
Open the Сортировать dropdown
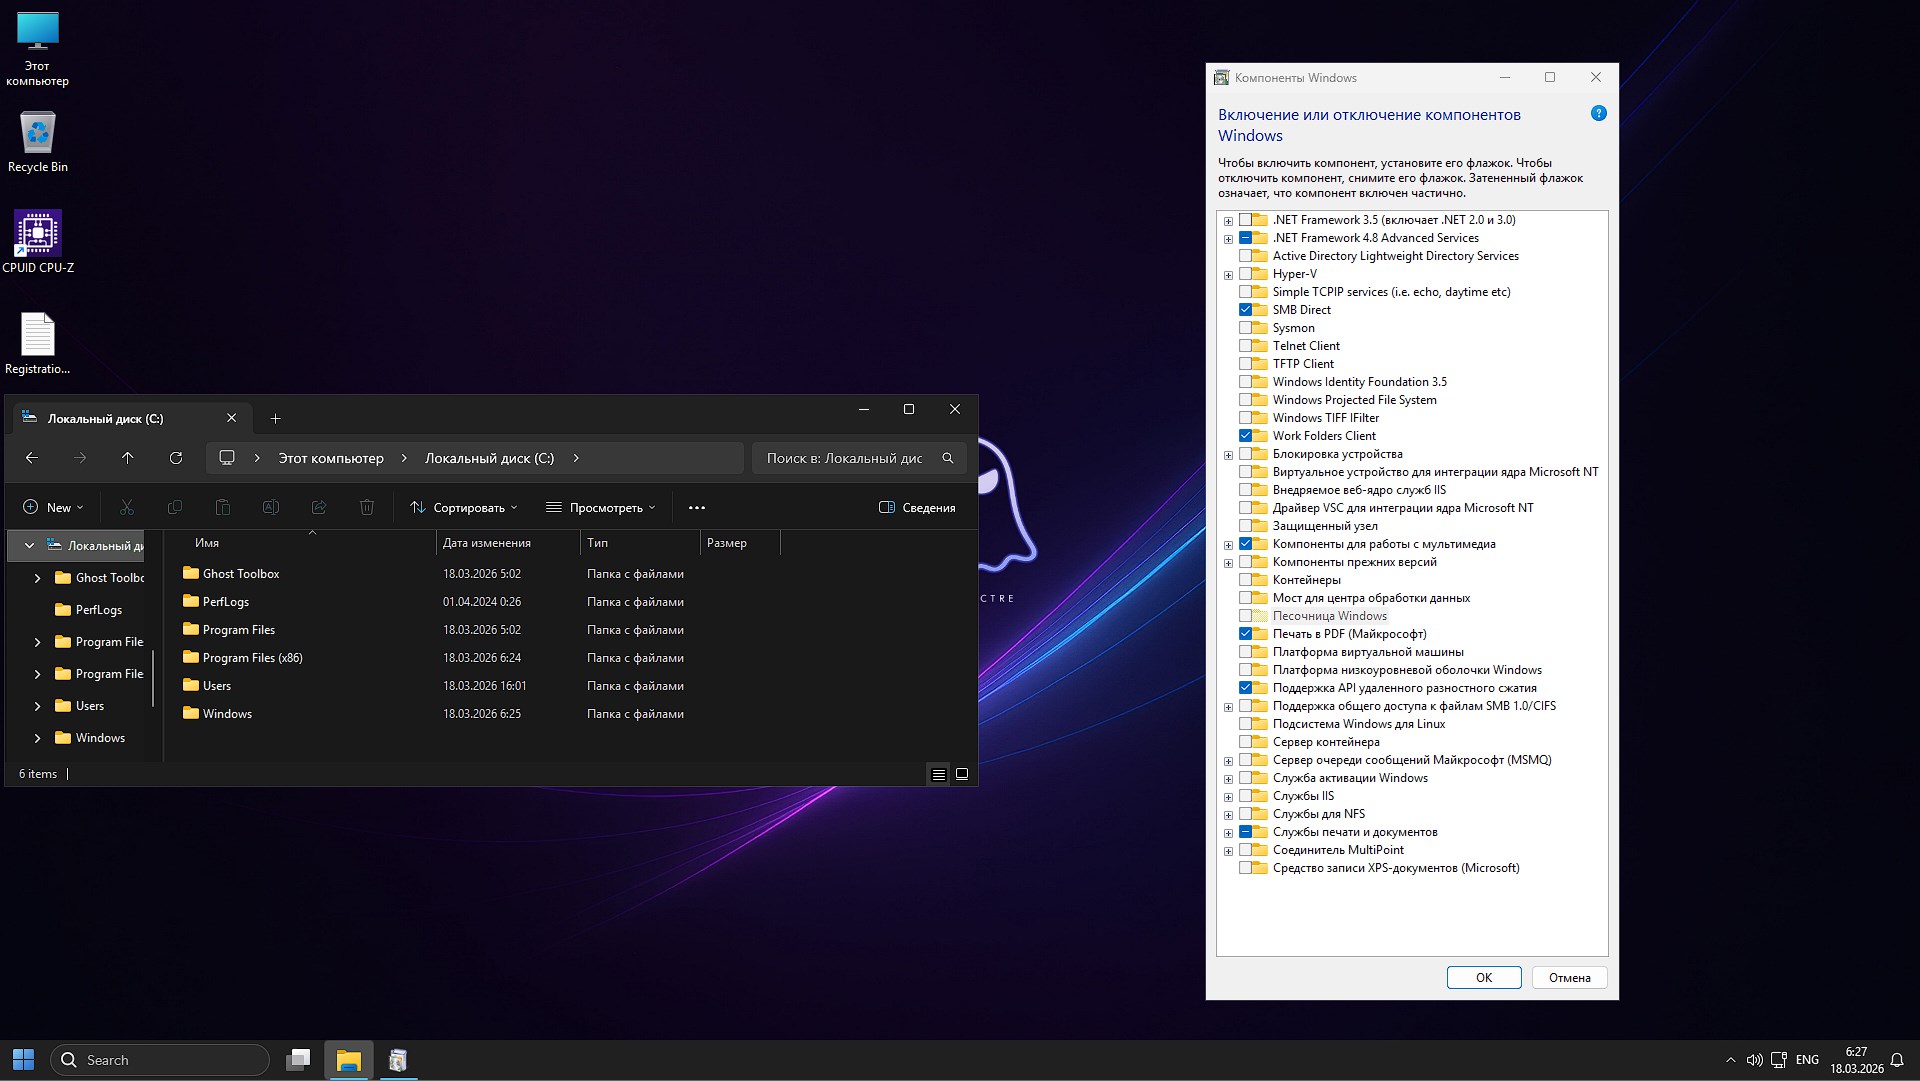464,507
